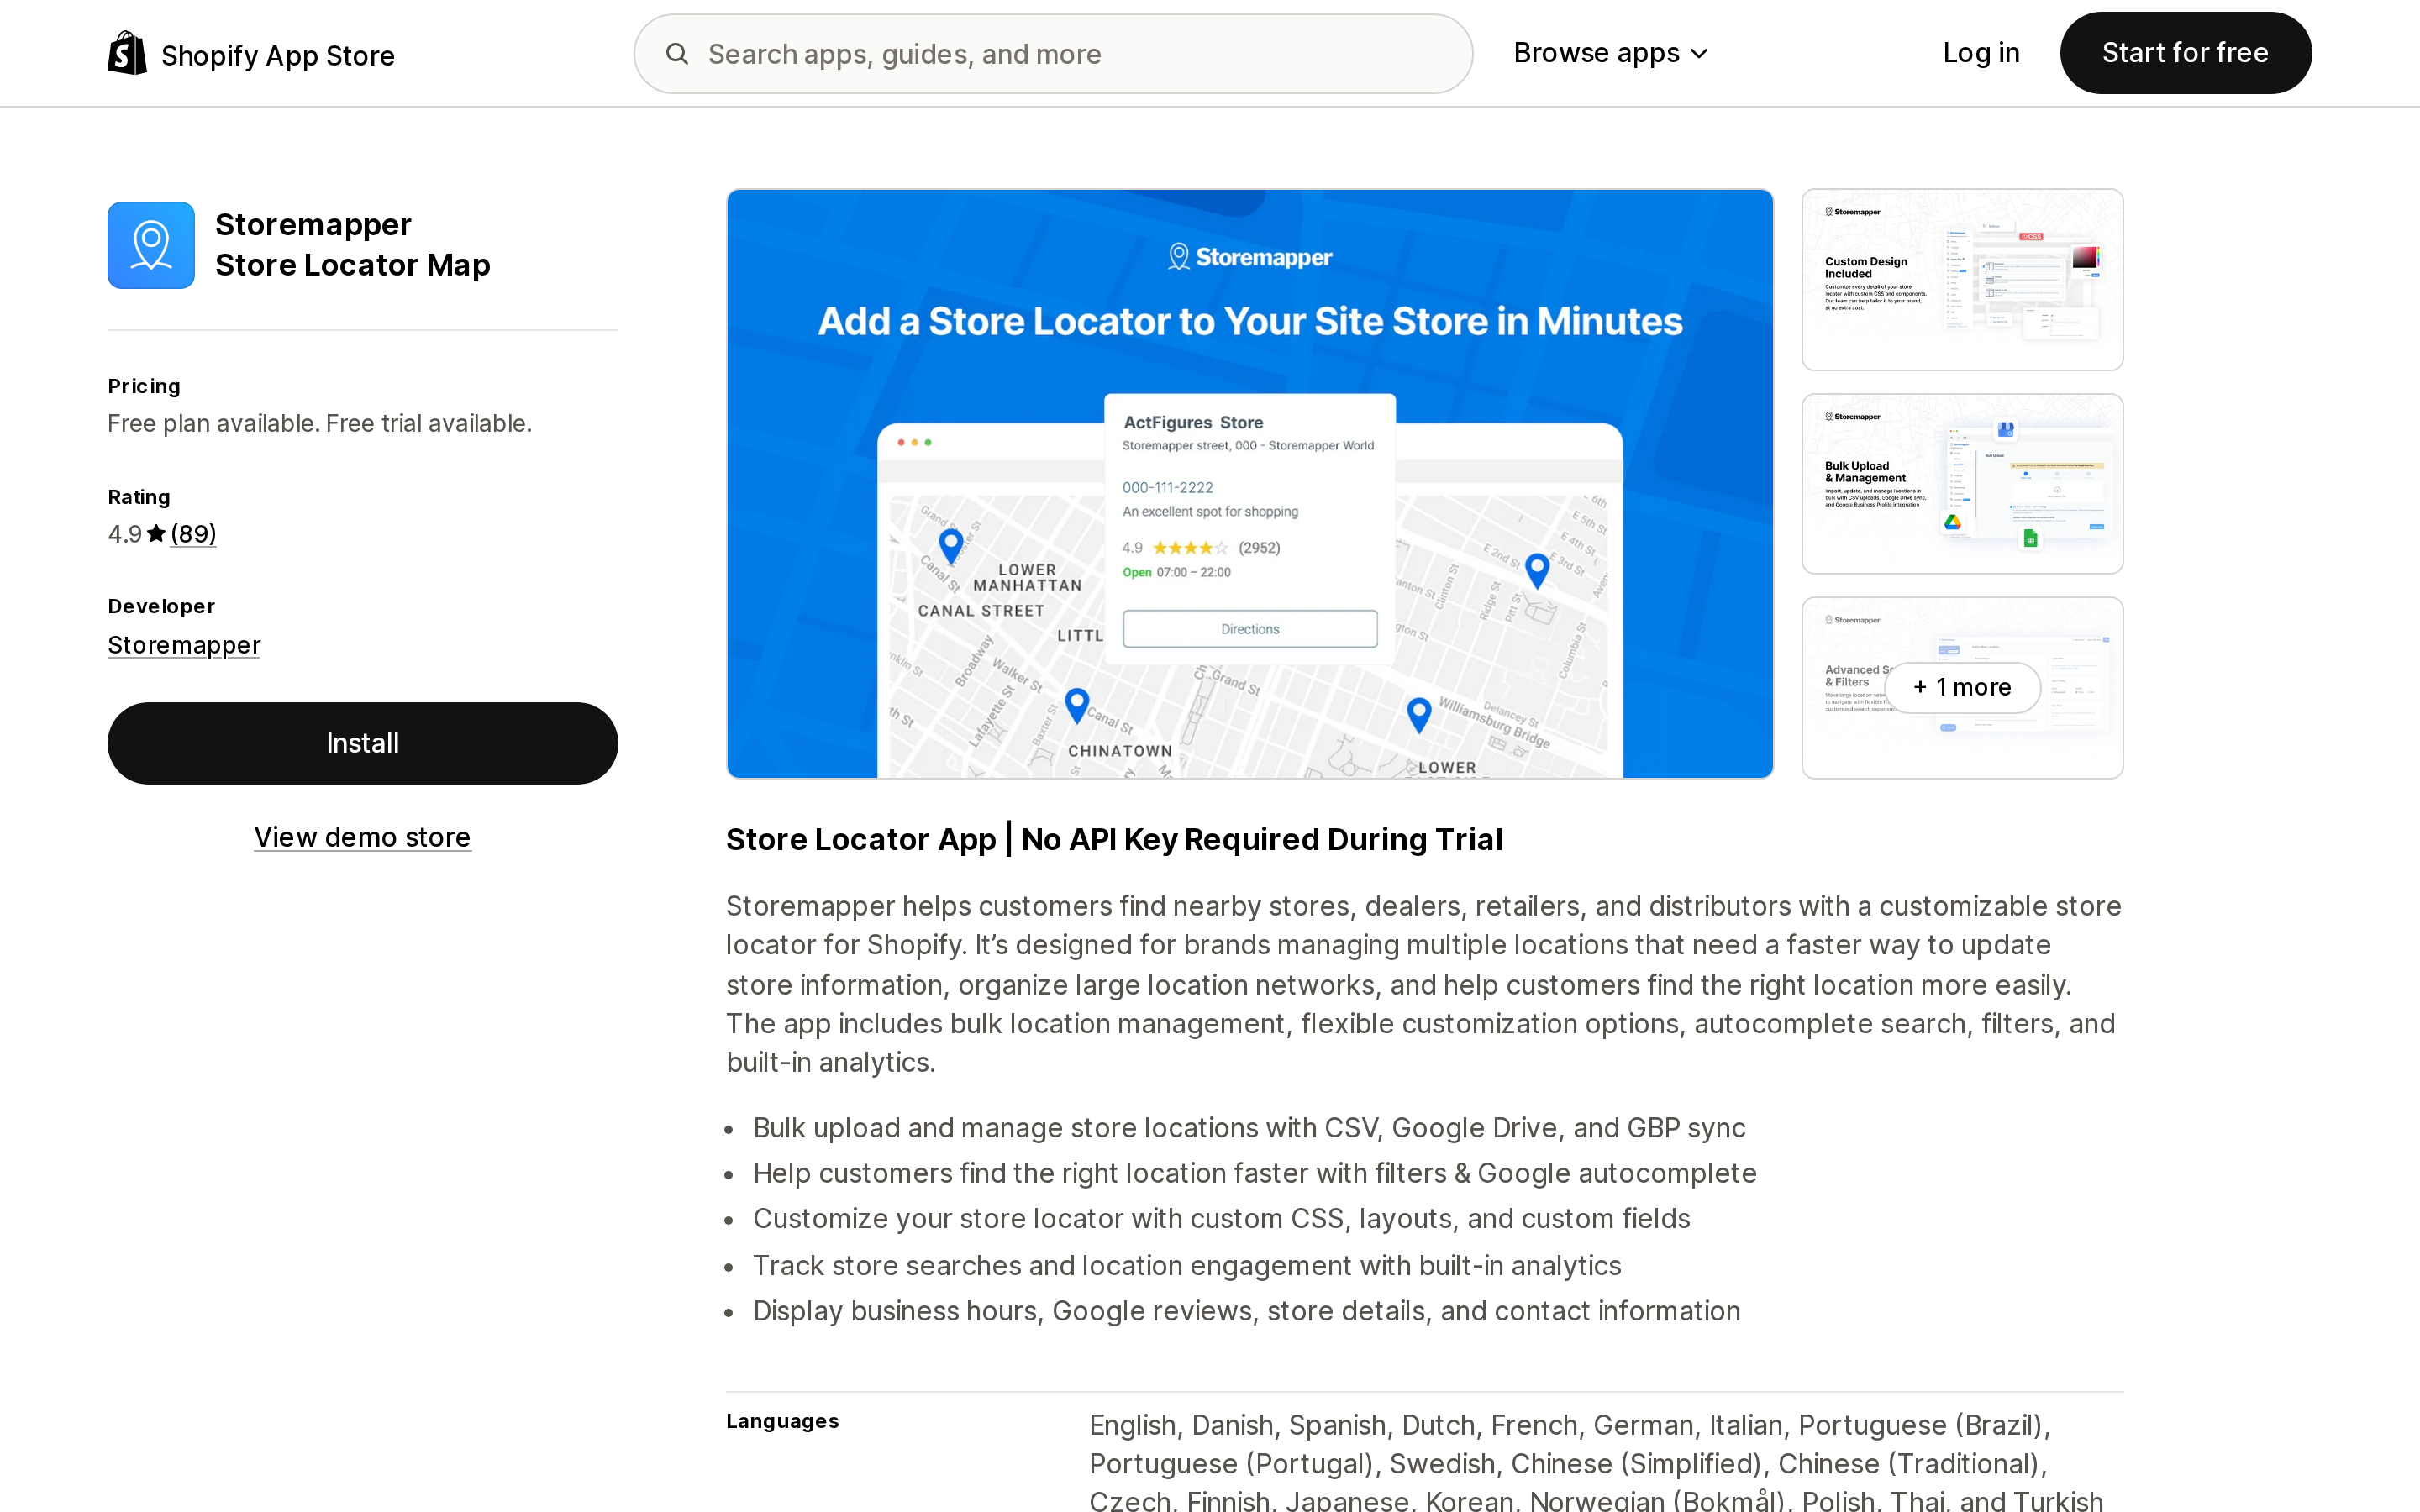The width and height of the screenshot is (2420, 1512).
Task: Click the Install button
Action: coord(363,743)
